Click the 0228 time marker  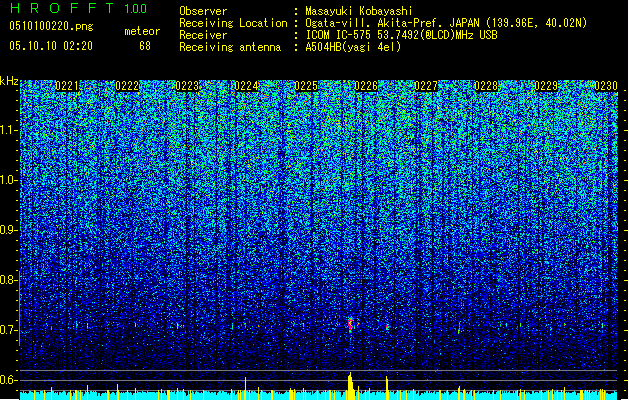[486, 86]
